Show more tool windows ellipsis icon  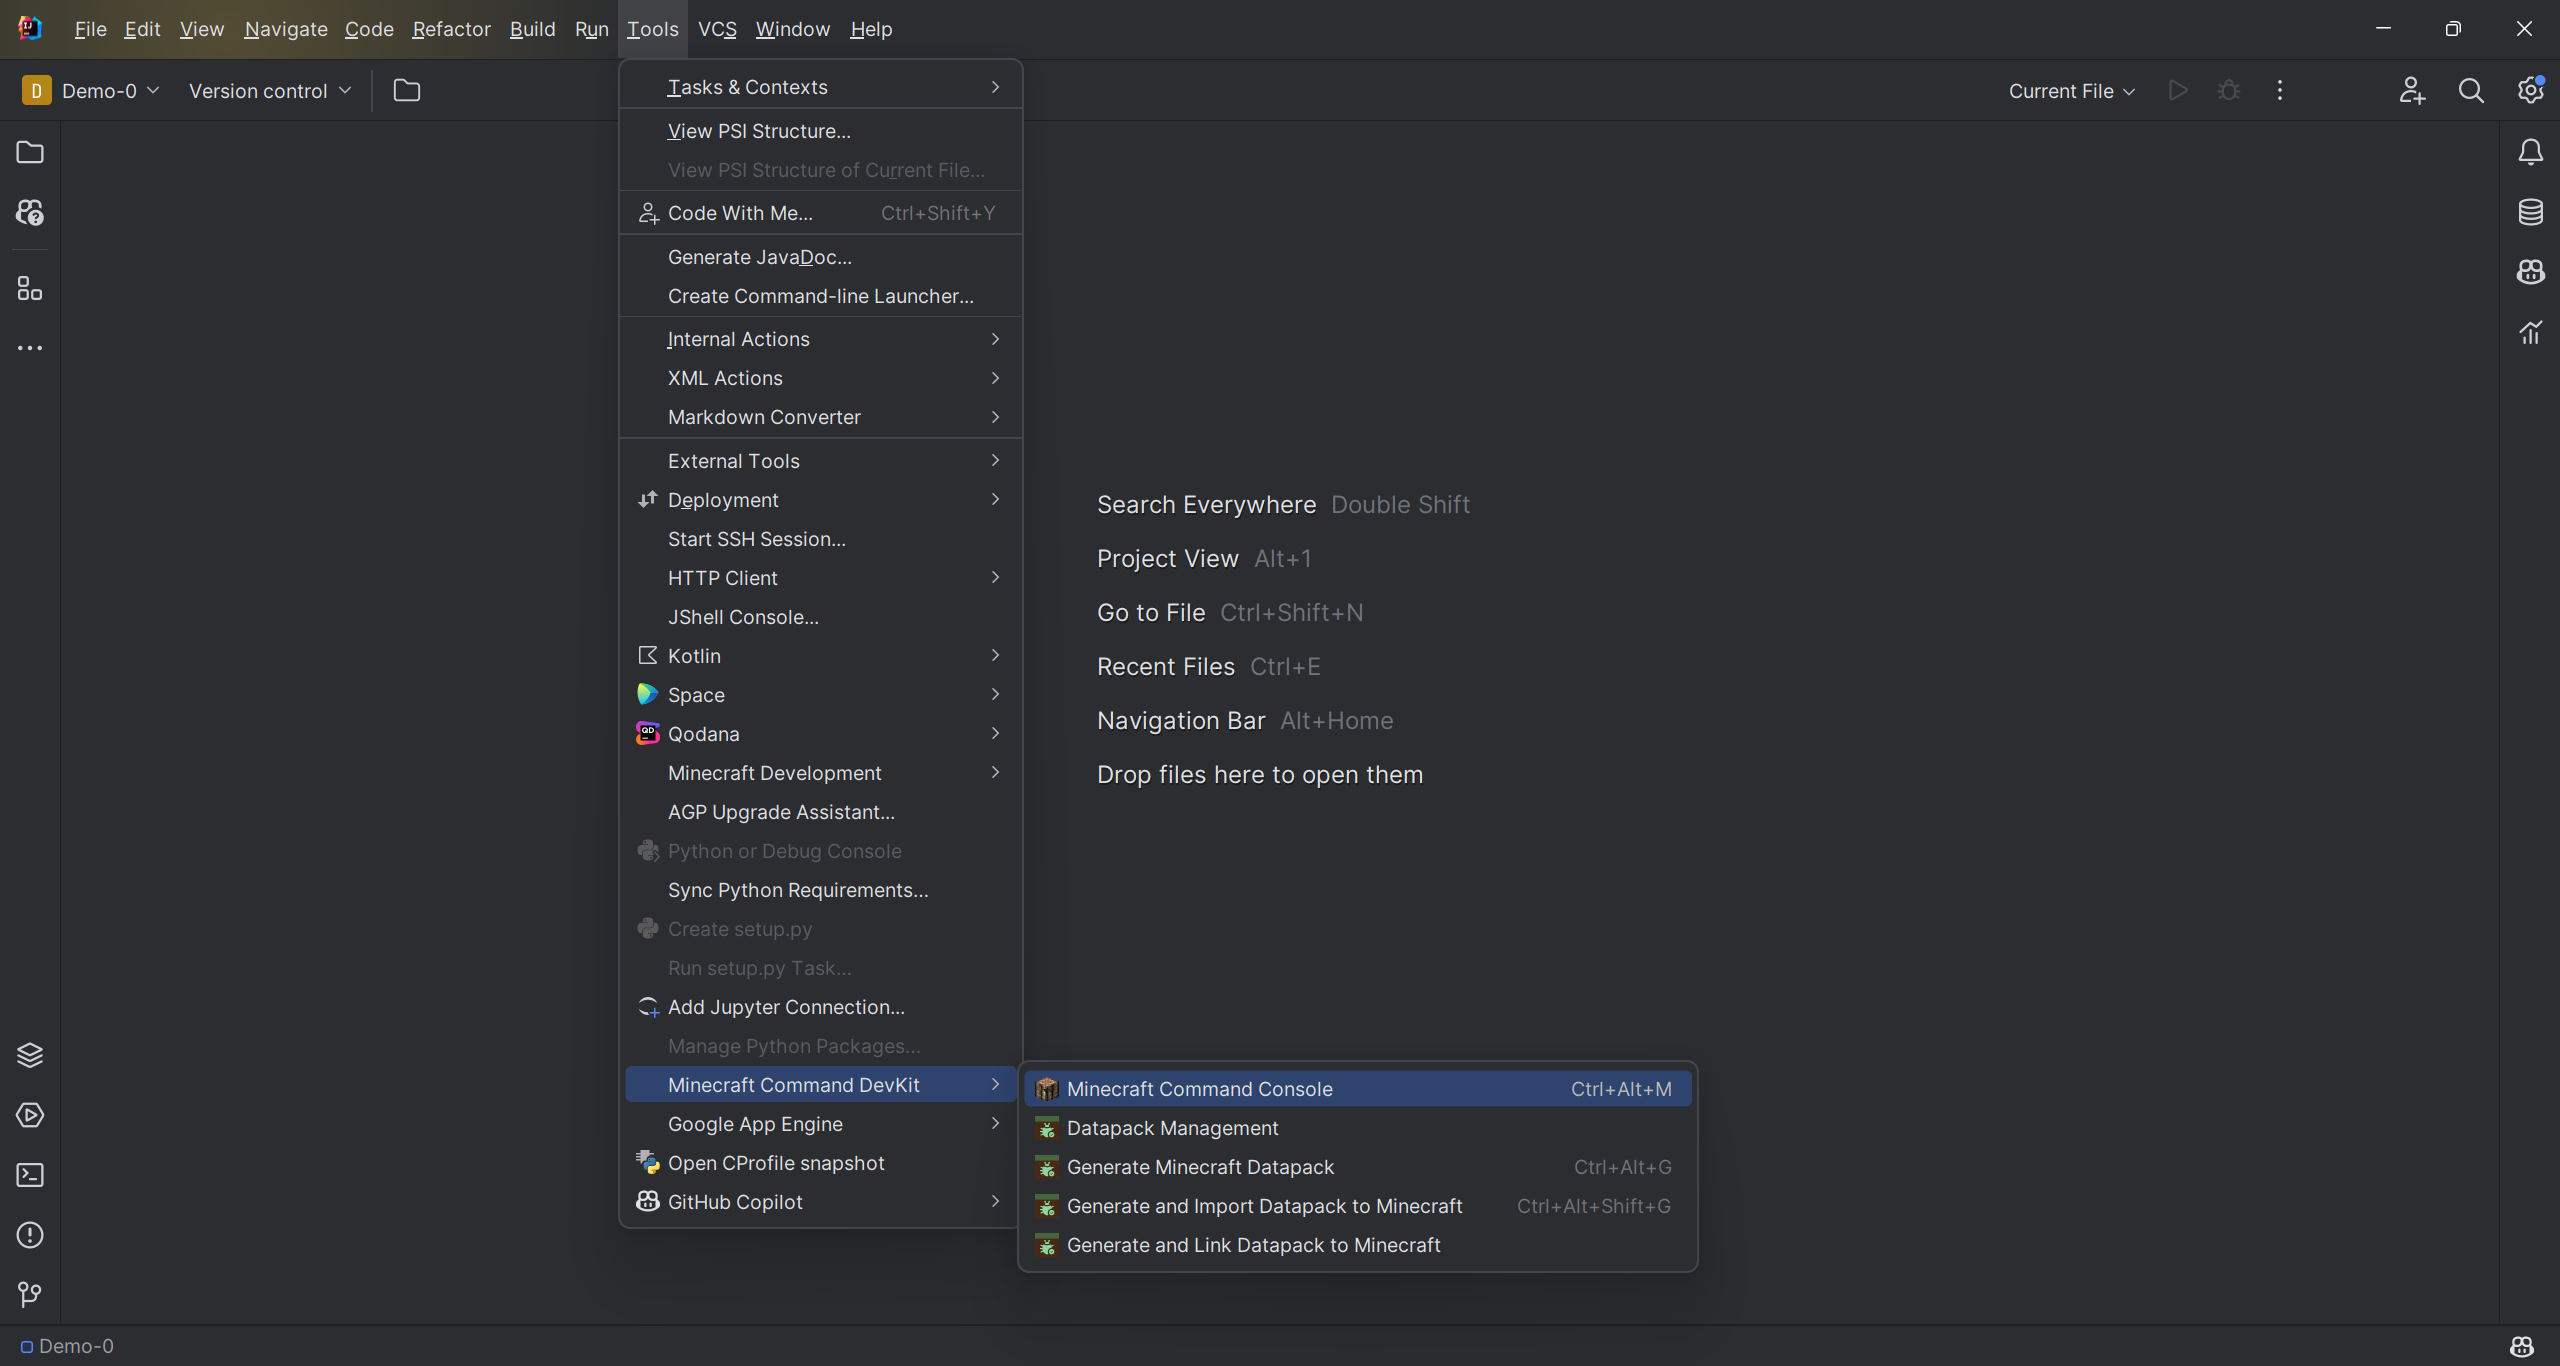[30, 348]
